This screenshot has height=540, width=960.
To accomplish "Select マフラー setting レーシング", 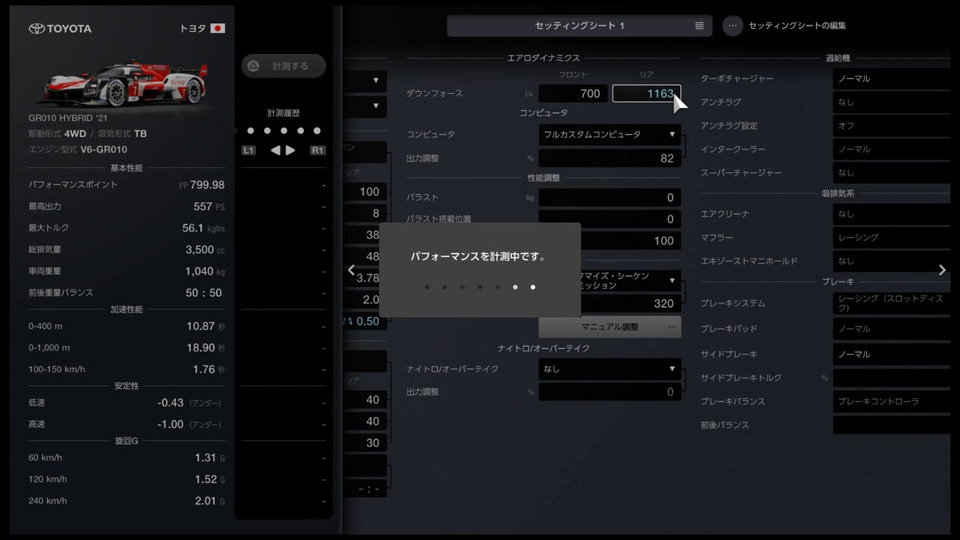I will tap(891, 238).
